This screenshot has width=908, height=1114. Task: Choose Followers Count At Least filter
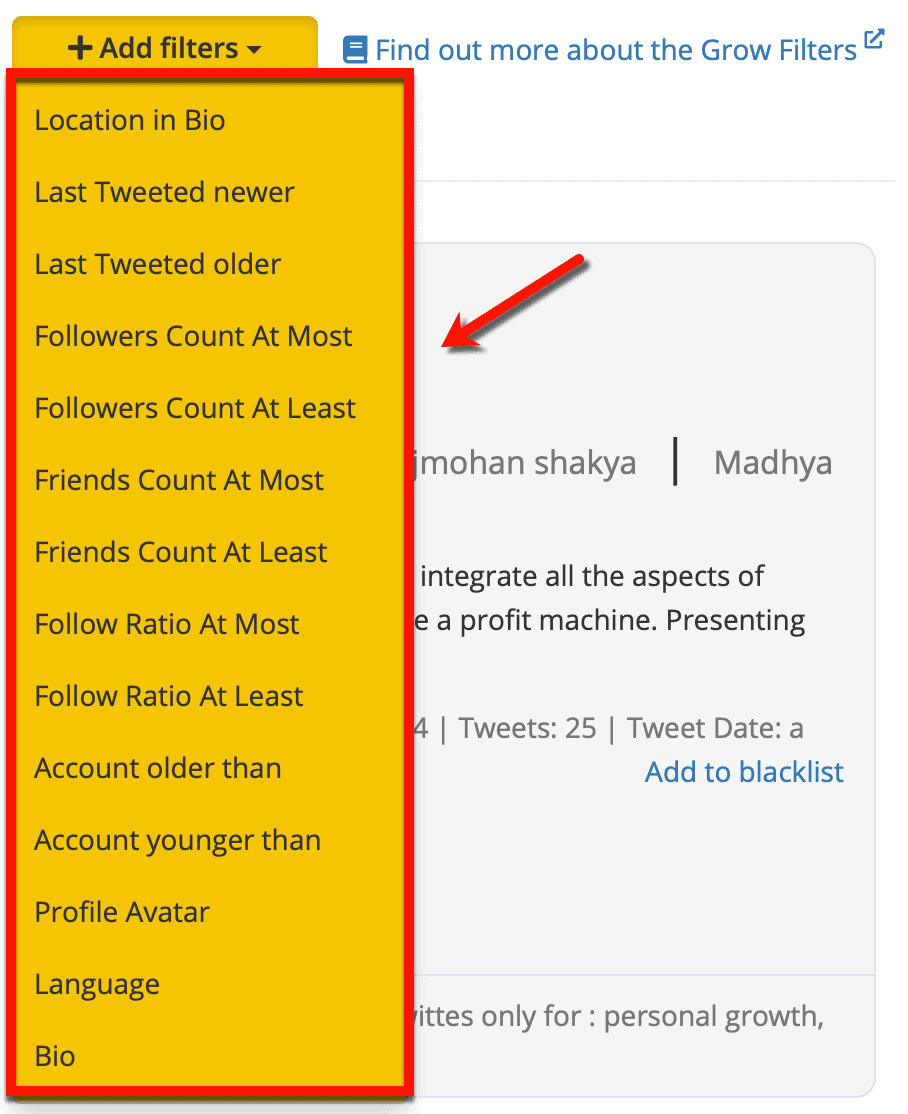point(195,408)
